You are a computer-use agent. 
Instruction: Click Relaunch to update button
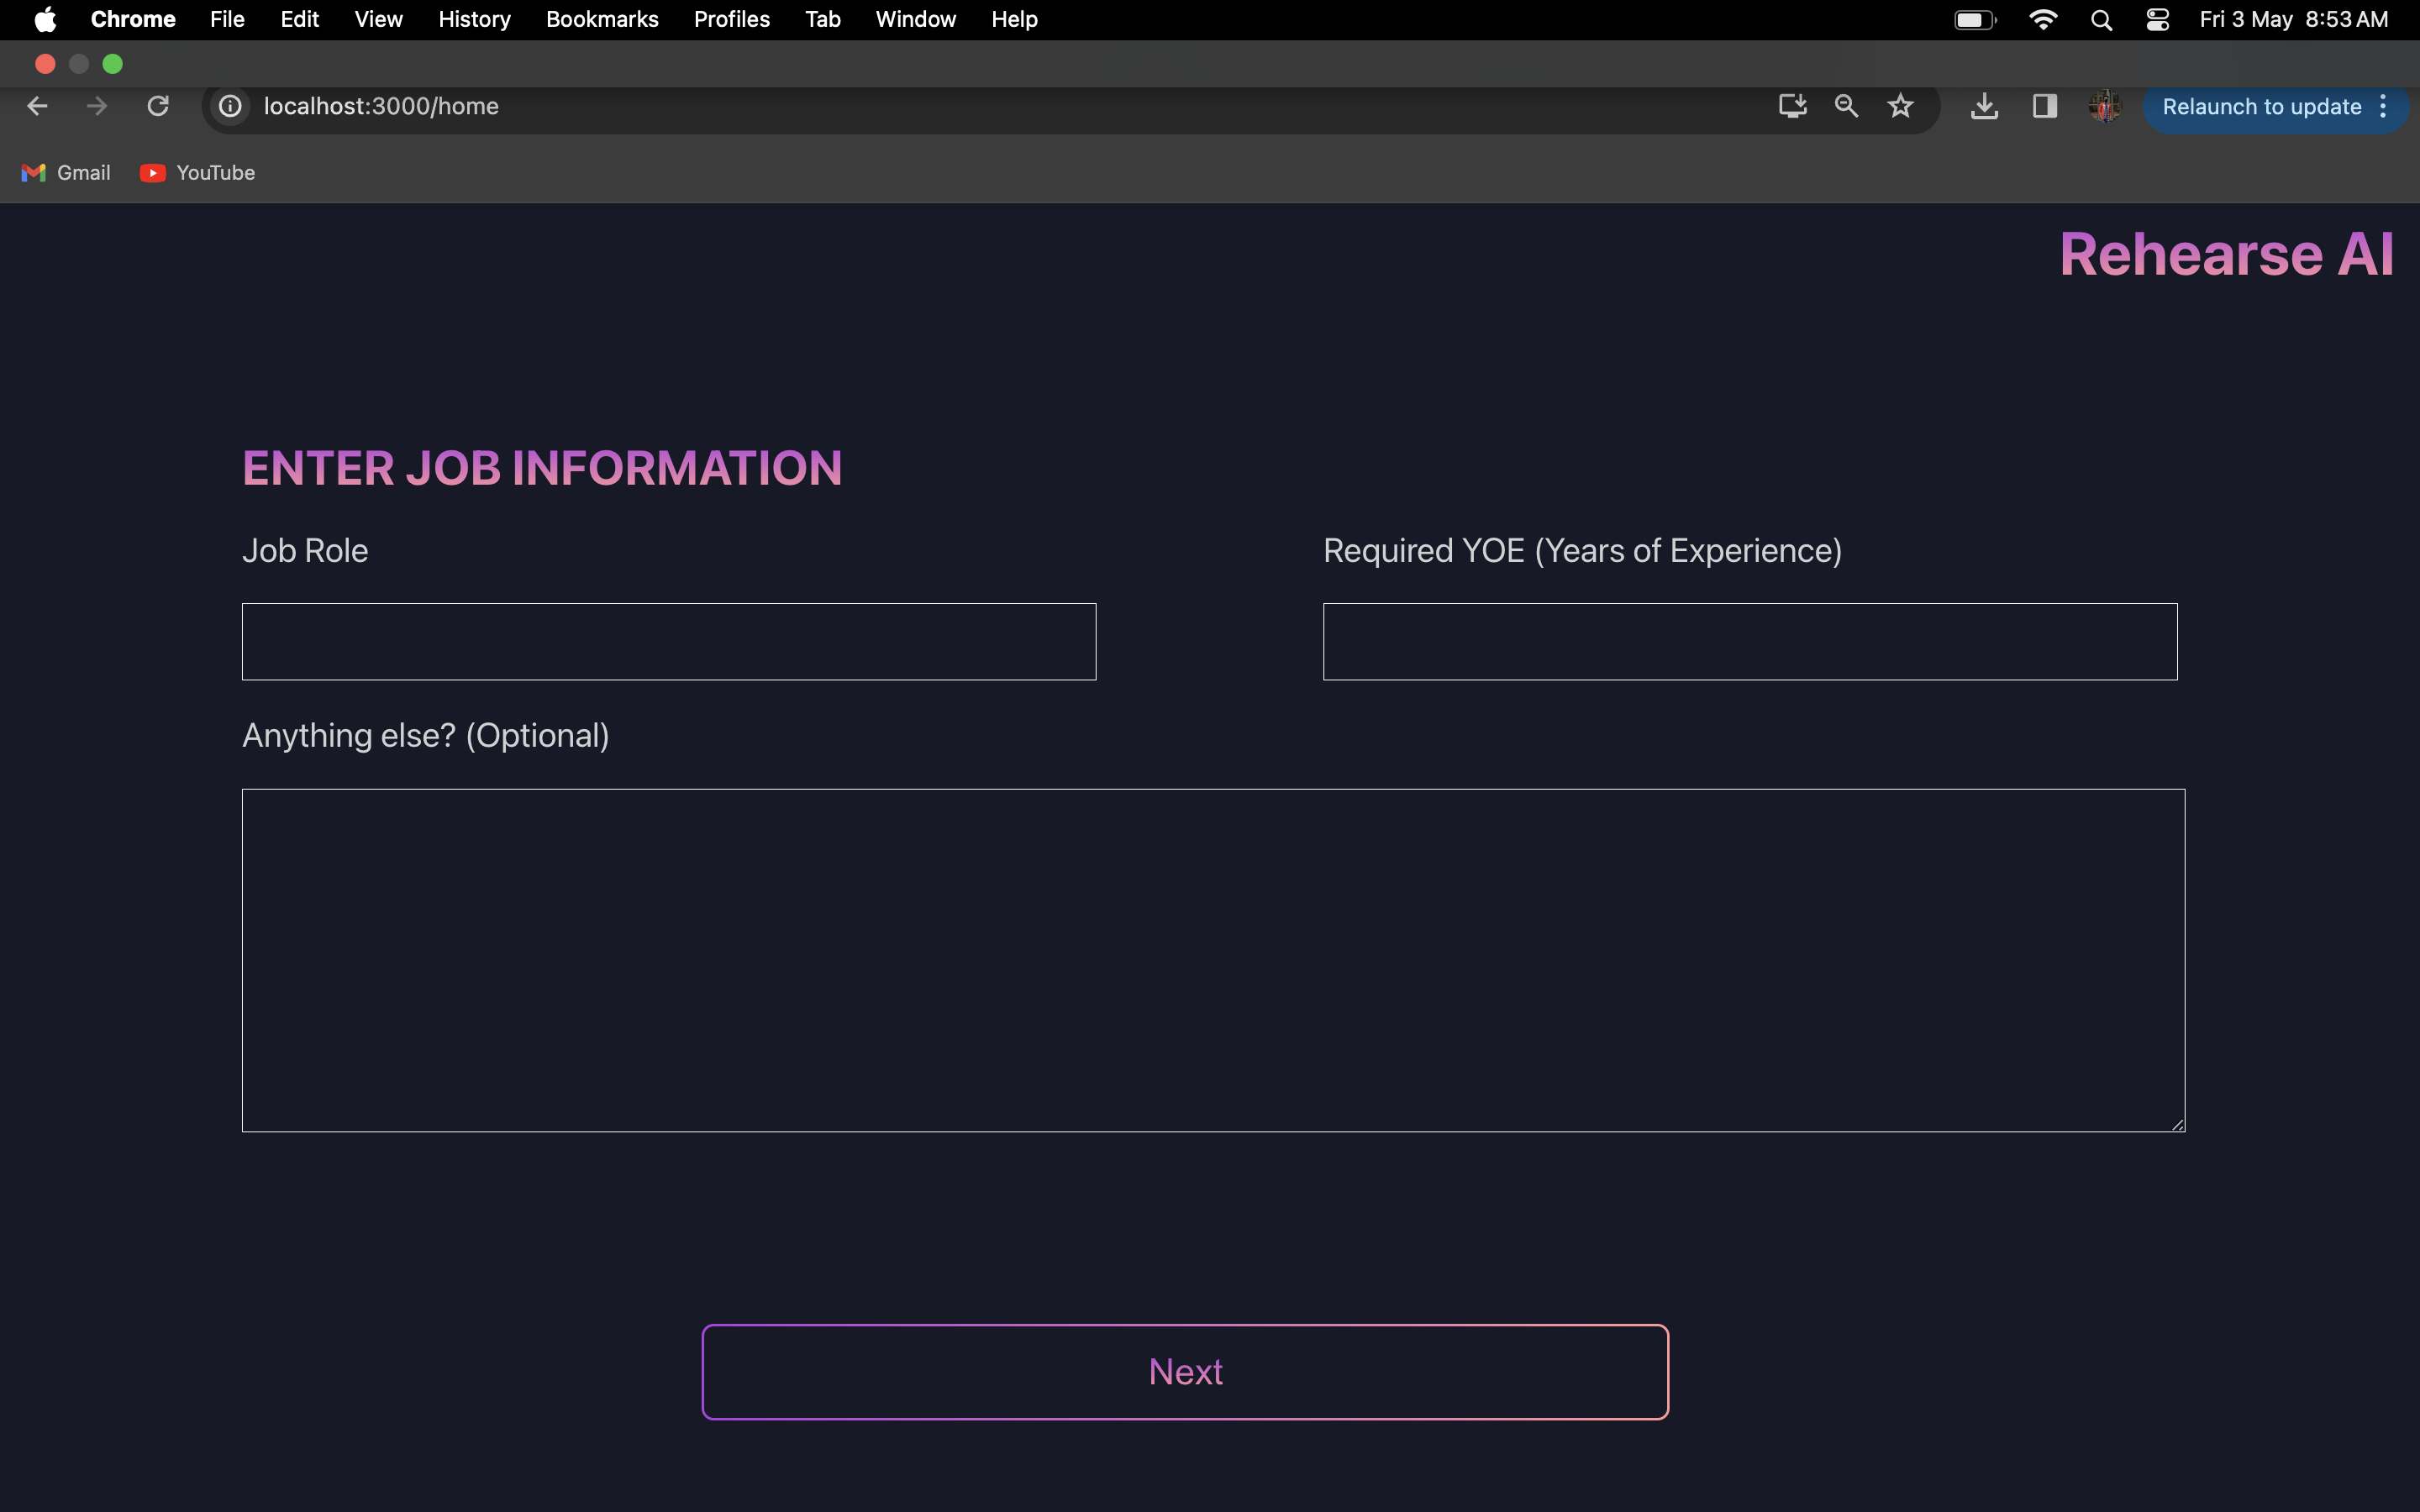pyautogui.click(x=2261, y=107)
